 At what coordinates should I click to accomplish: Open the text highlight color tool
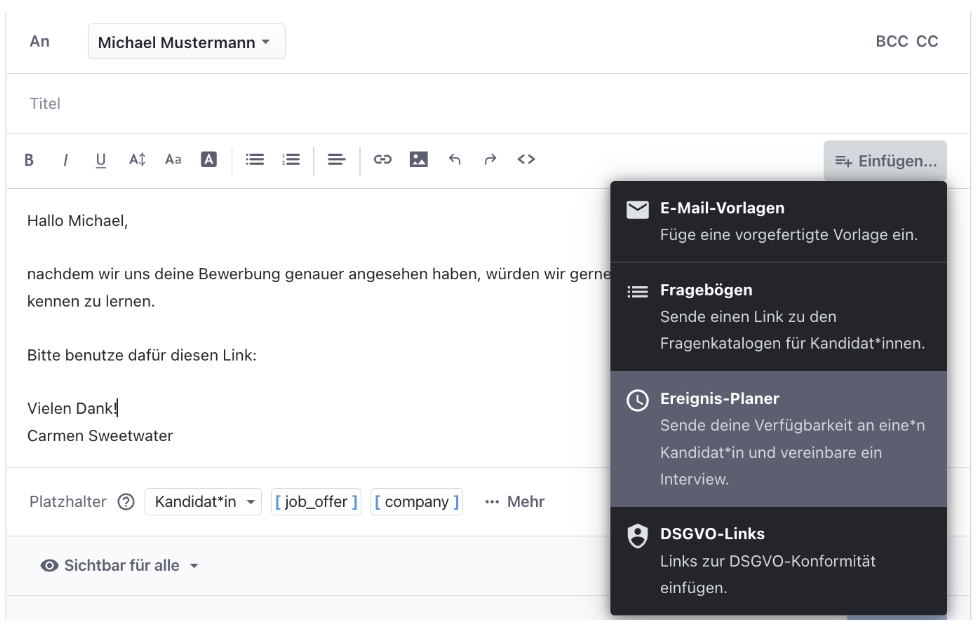[x=208, y=159]
